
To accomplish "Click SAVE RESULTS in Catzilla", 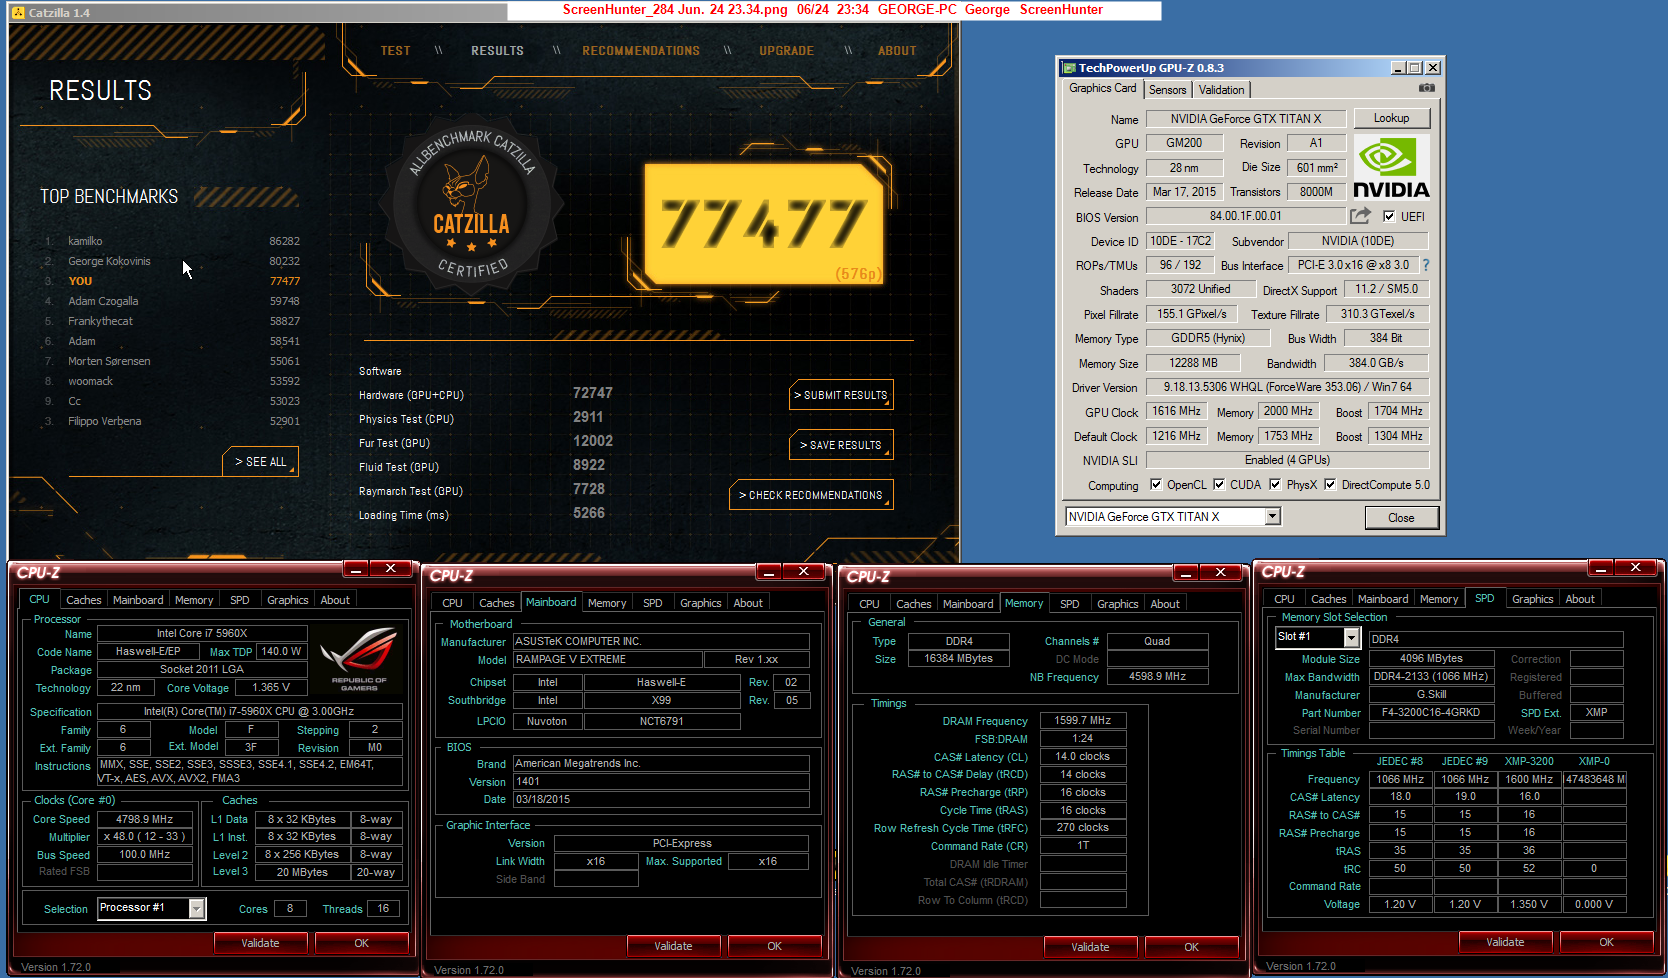I will coord(841,445).
